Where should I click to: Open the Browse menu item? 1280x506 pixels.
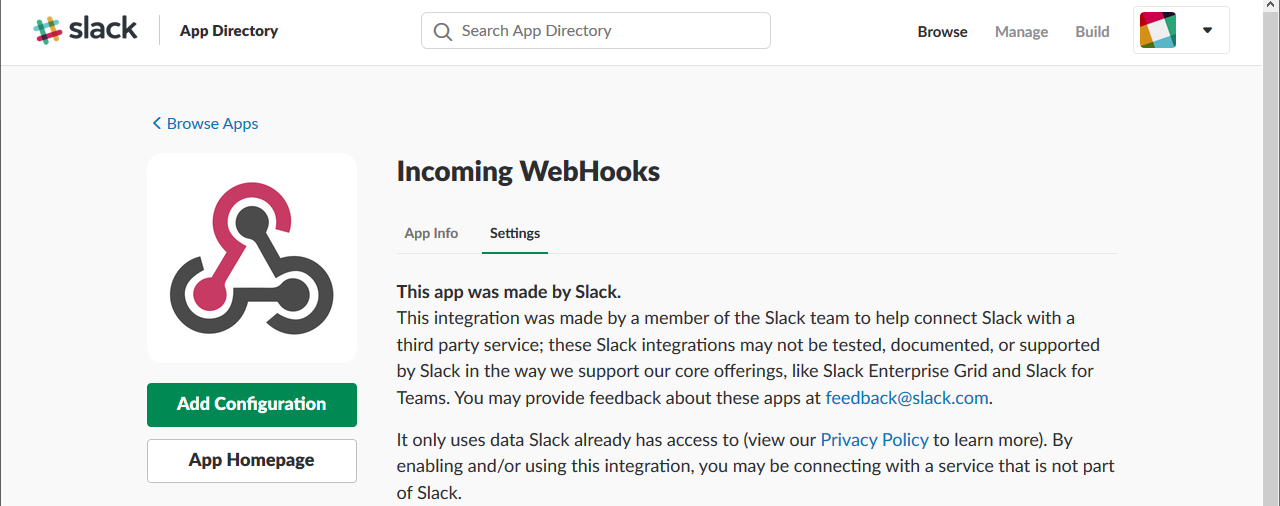[x=942, y=32]
